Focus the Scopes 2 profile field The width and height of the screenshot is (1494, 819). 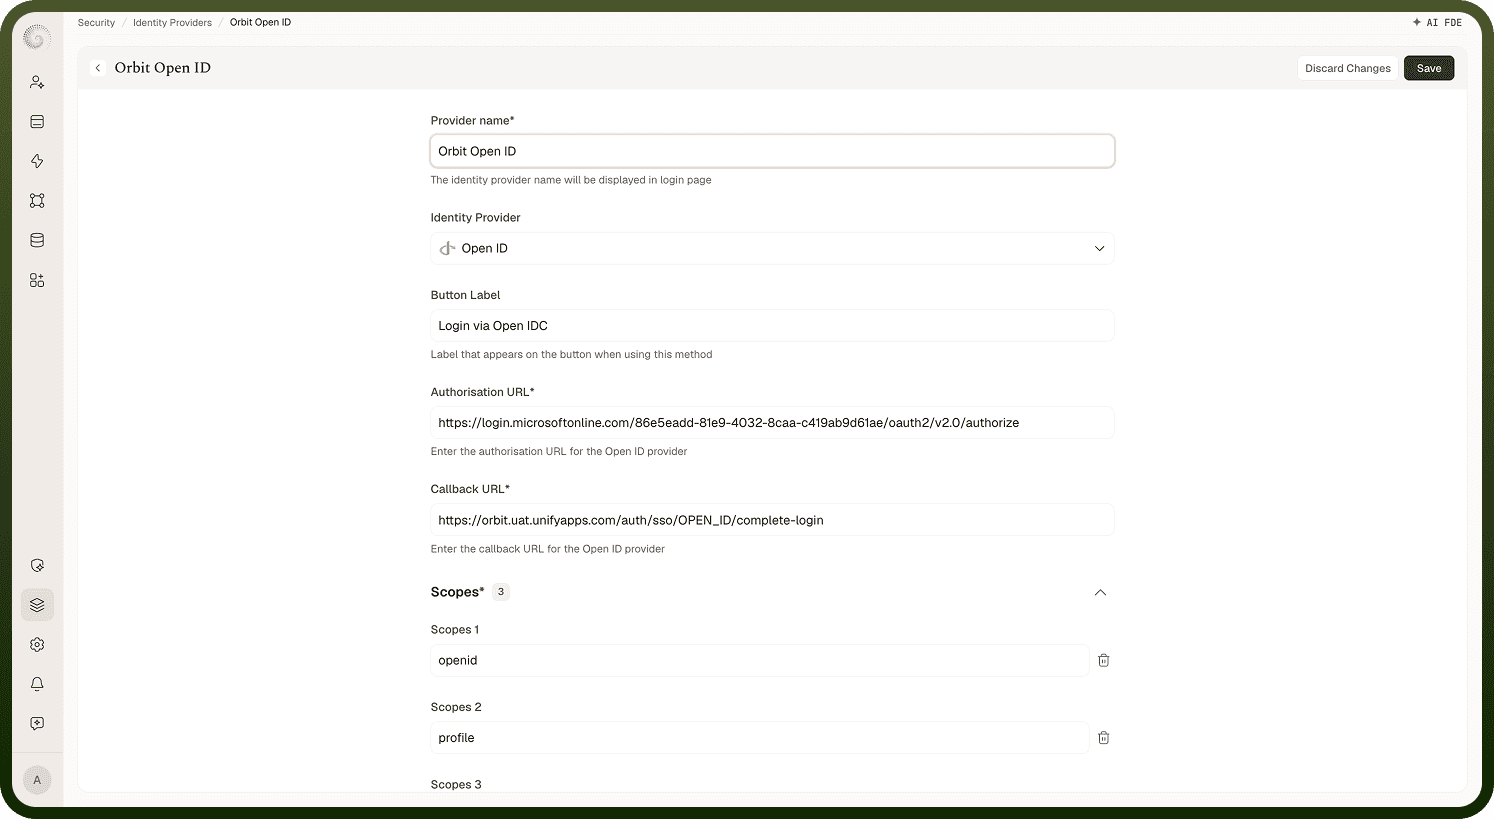pyautogui.click(x=759, y=738)
